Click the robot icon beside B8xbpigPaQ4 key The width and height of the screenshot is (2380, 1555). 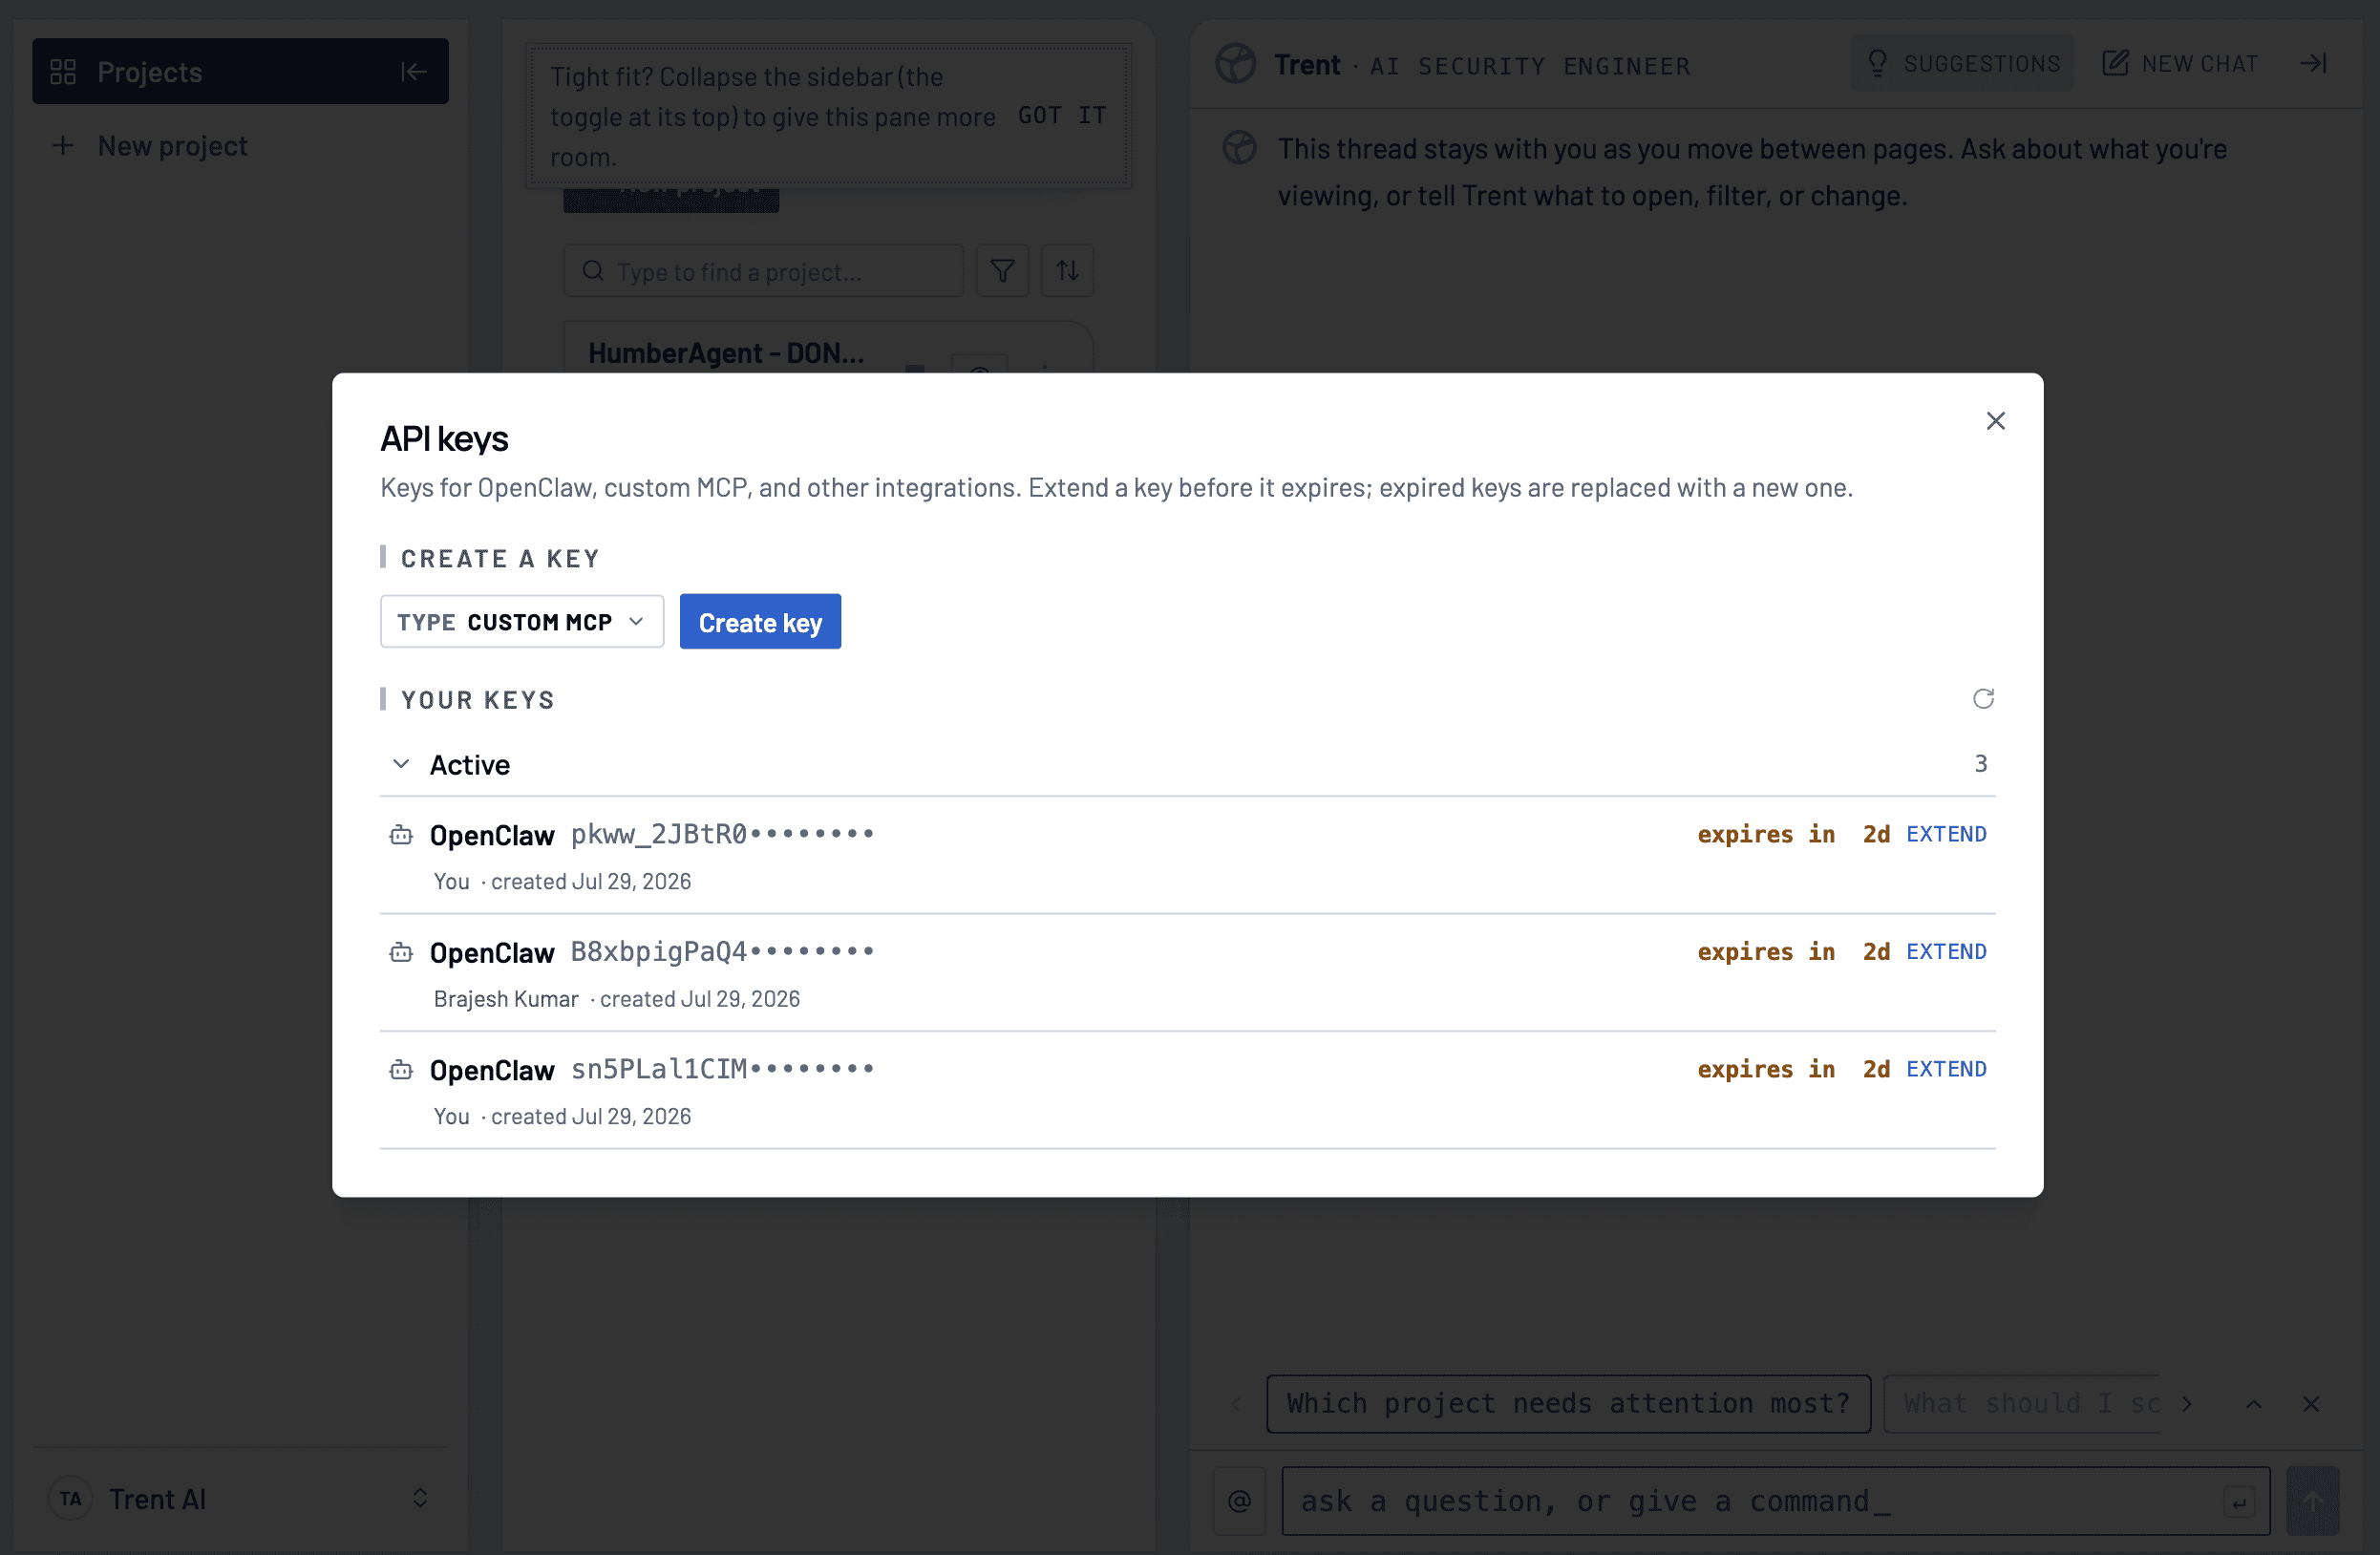[401, 952]
